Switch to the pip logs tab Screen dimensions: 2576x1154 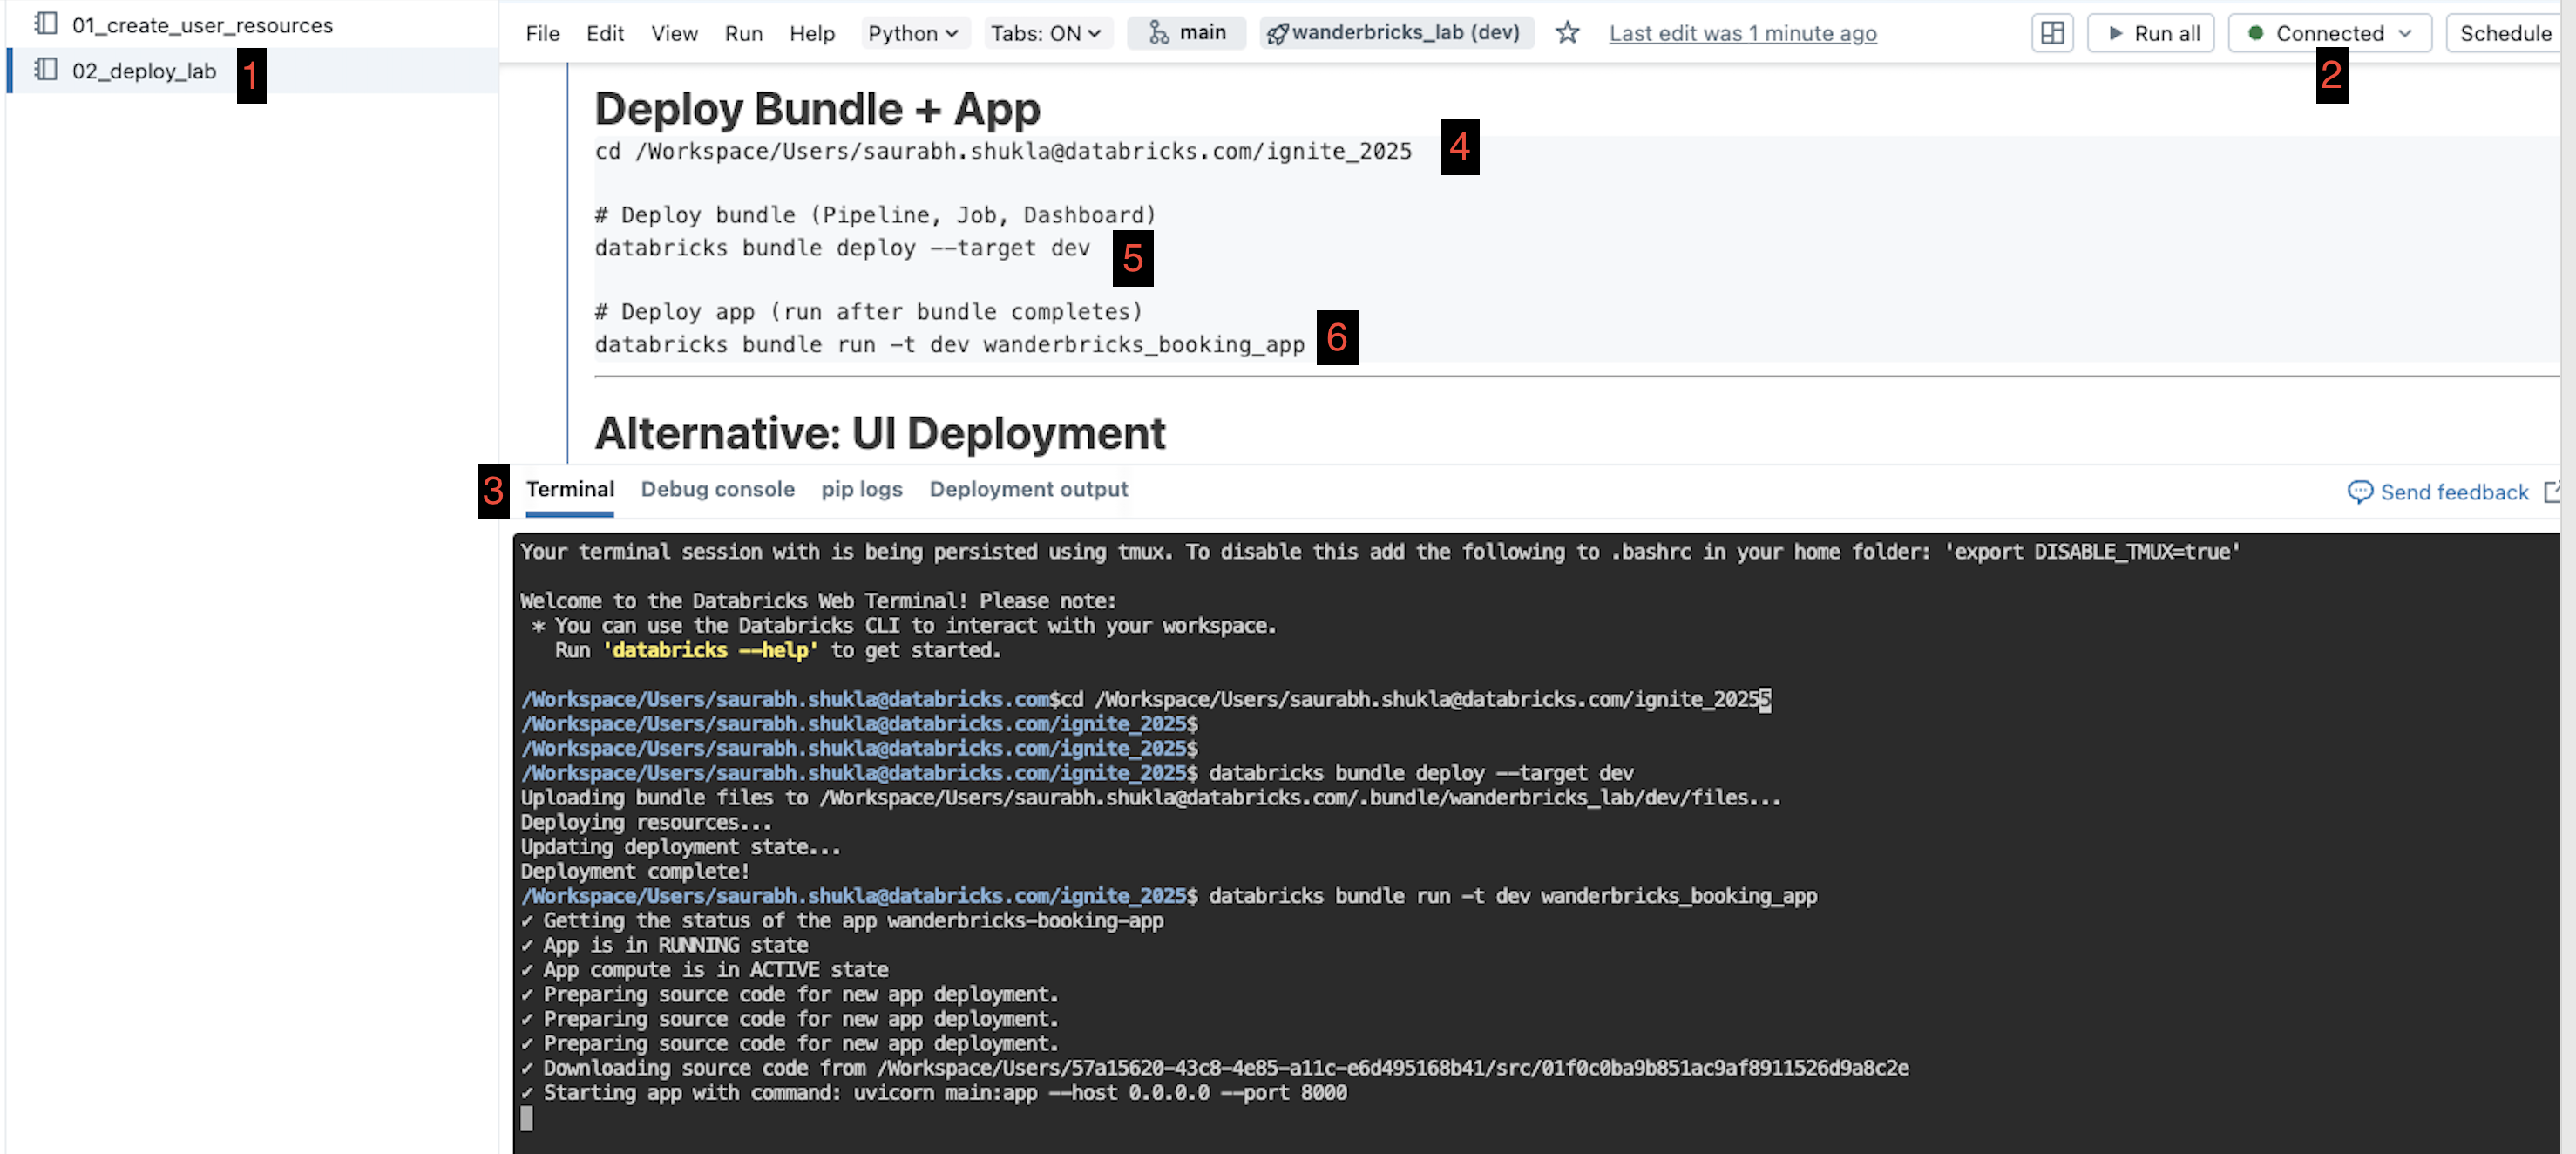(x=861, y=489)
